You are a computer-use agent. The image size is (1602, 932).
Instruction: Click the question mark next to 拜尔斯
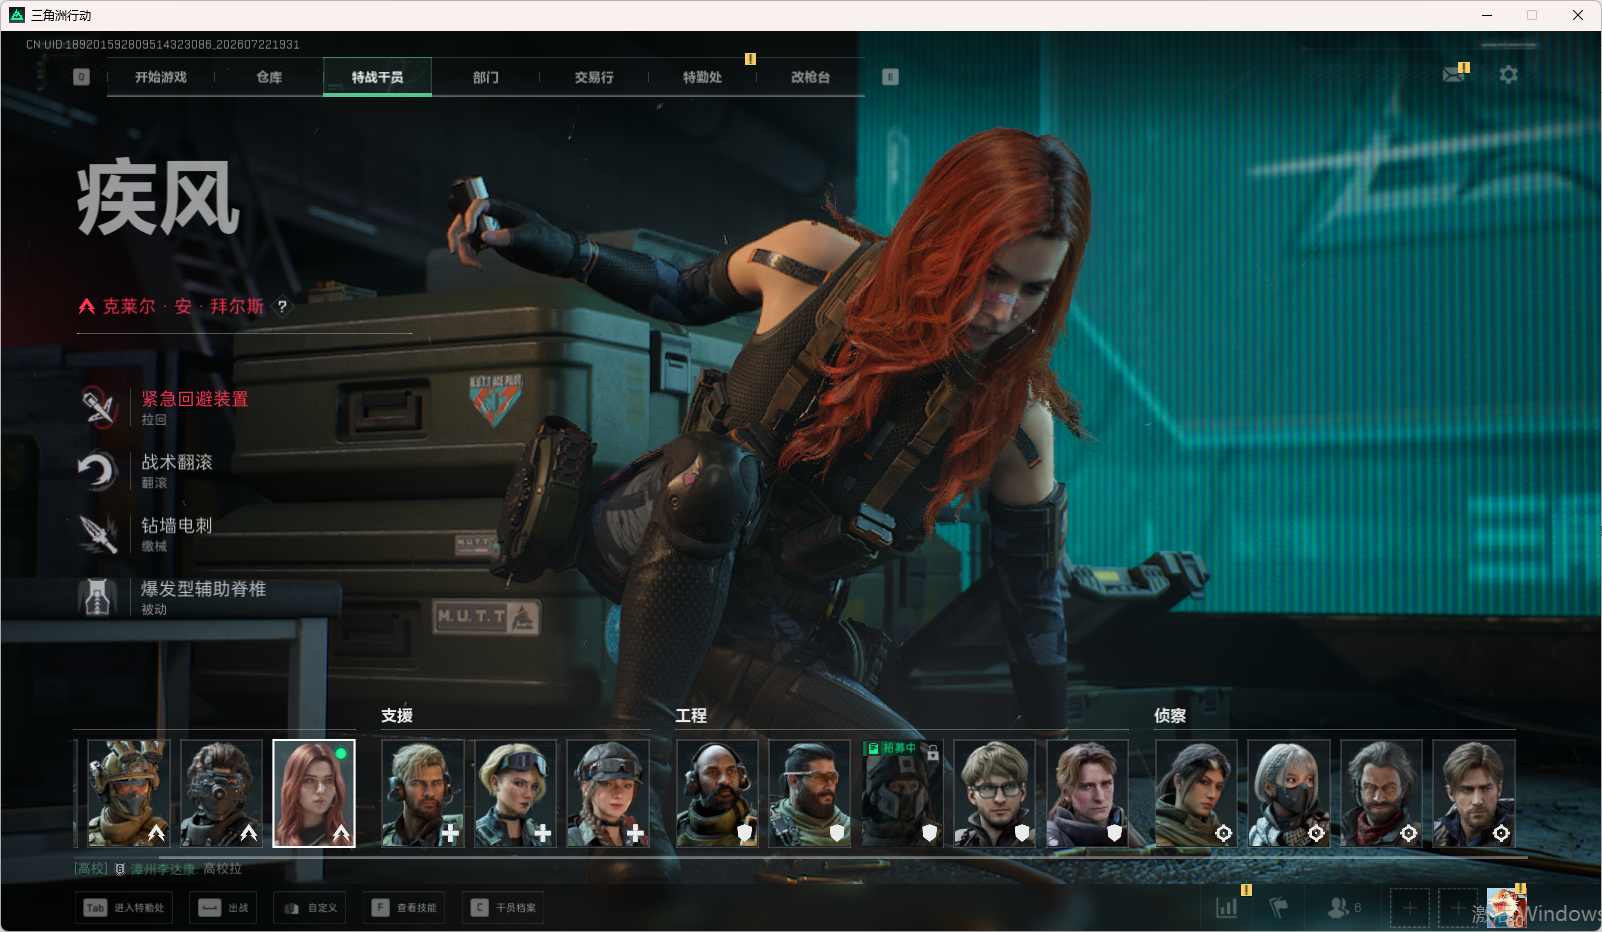pos(282,307)
